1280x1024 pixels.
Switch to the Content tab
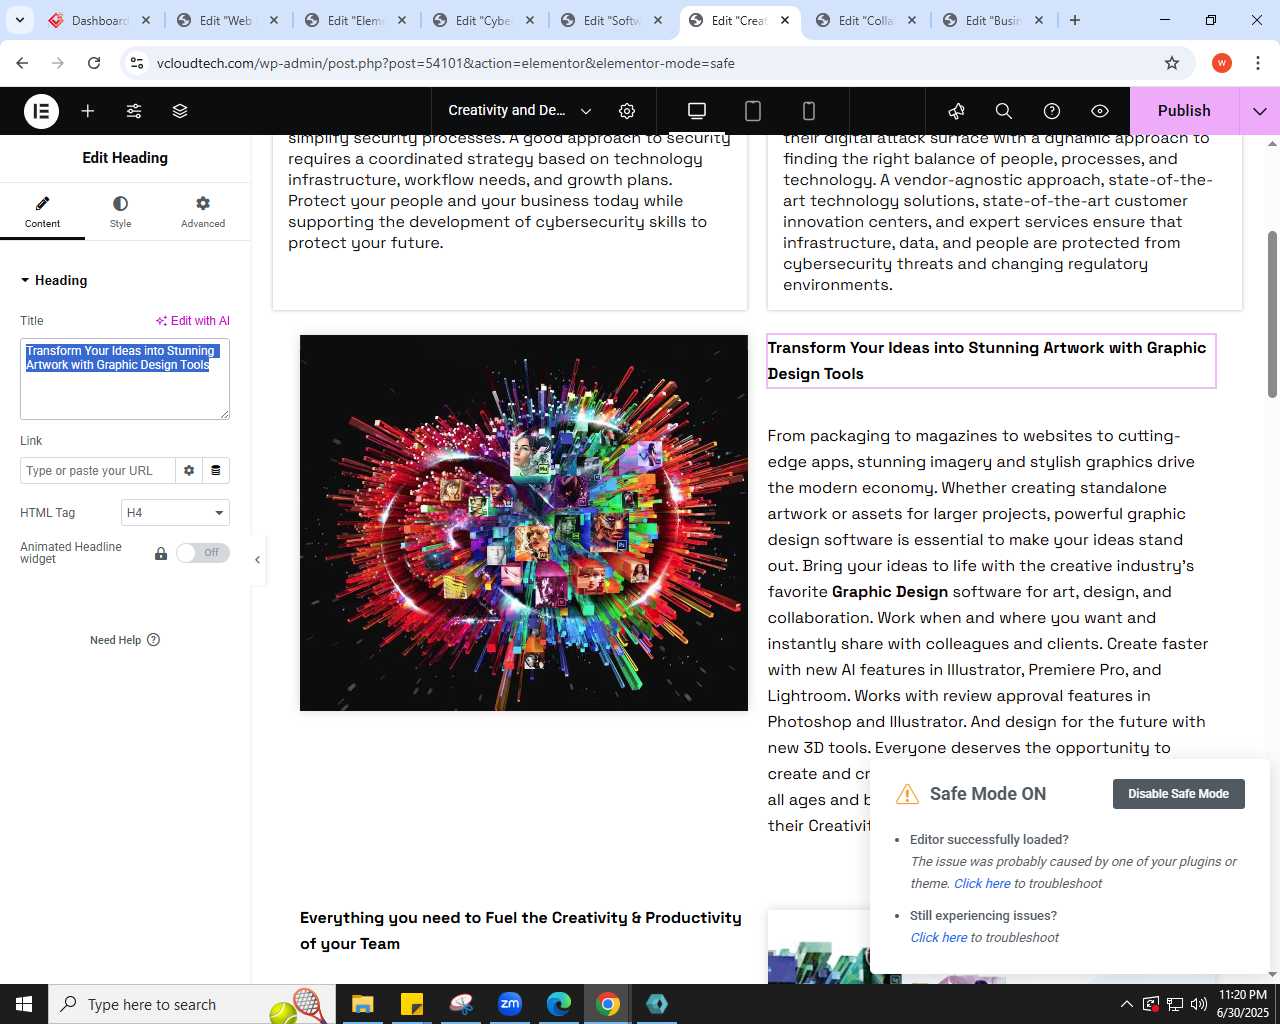42,212
